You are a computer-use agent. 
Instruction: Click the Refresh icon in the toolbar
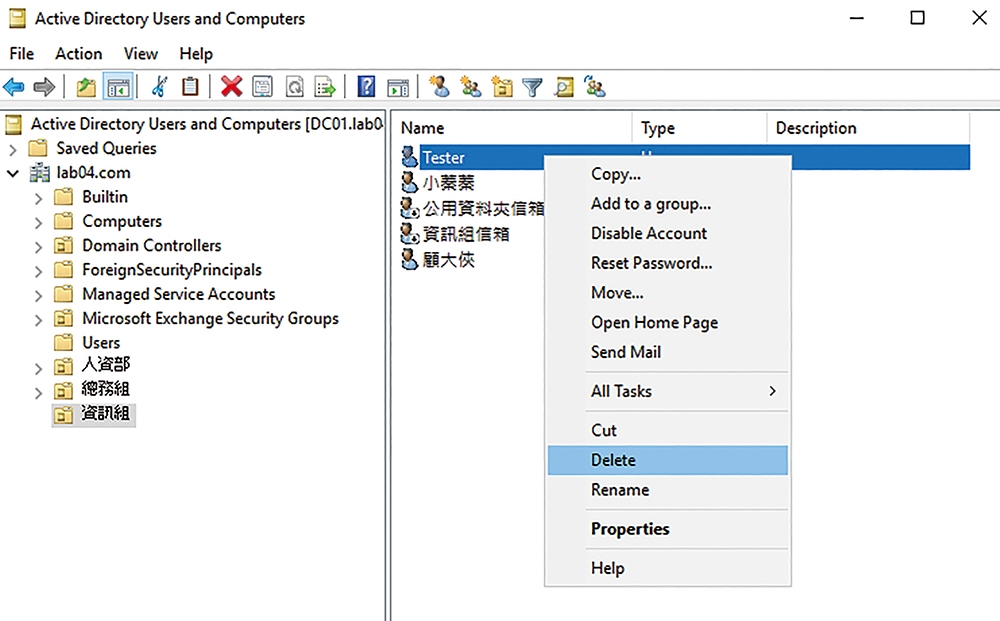click(294, 87)
